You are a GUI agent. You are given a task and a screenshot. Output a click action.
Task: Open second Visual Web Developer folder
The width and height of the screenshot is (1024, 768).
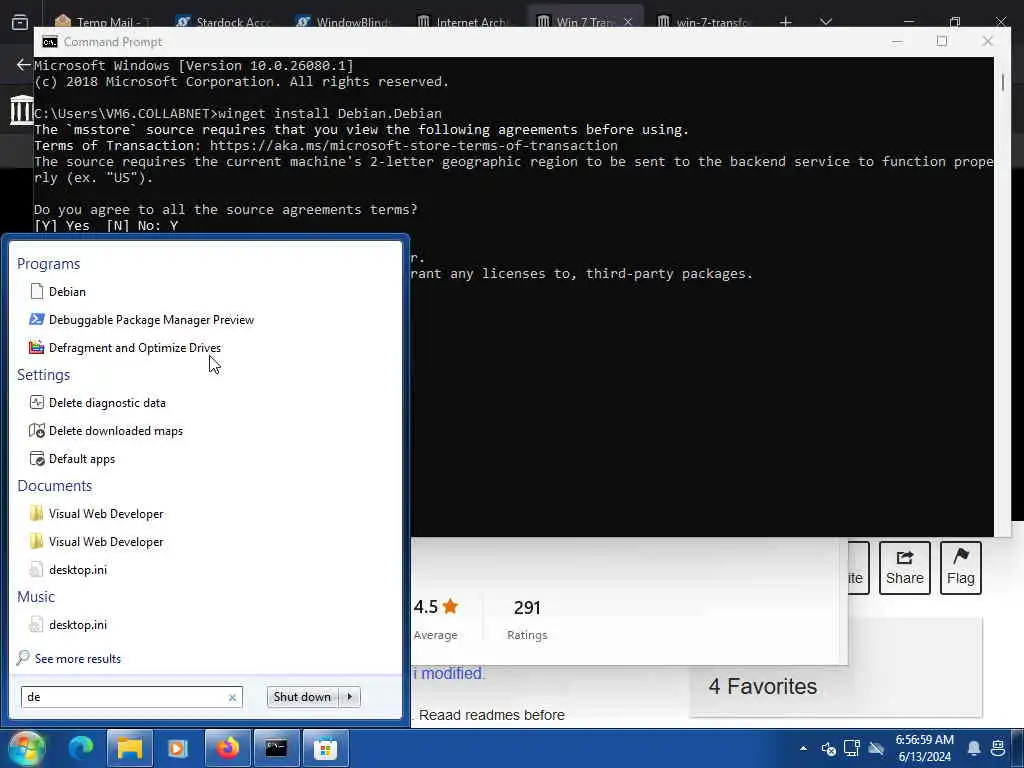click(x=97, y=542)
